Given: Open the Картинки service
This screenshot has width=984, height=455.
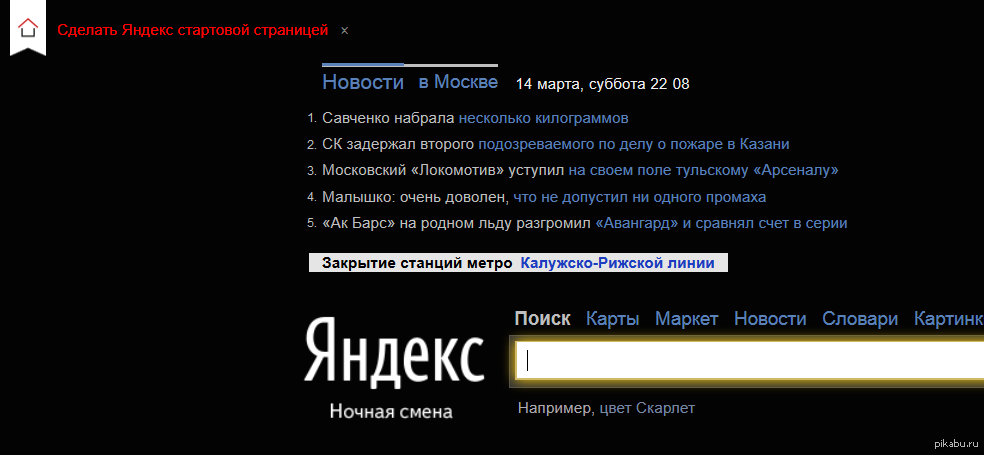Looking at the screenshot, I should (949, 319).
